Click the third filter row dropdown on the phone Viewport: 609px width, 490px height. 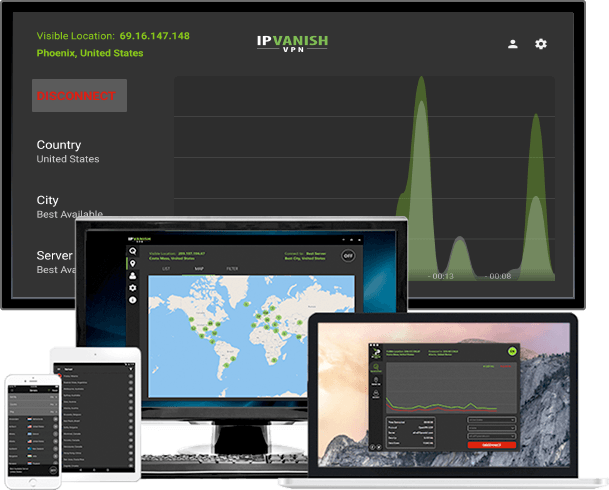coord(33,412)
